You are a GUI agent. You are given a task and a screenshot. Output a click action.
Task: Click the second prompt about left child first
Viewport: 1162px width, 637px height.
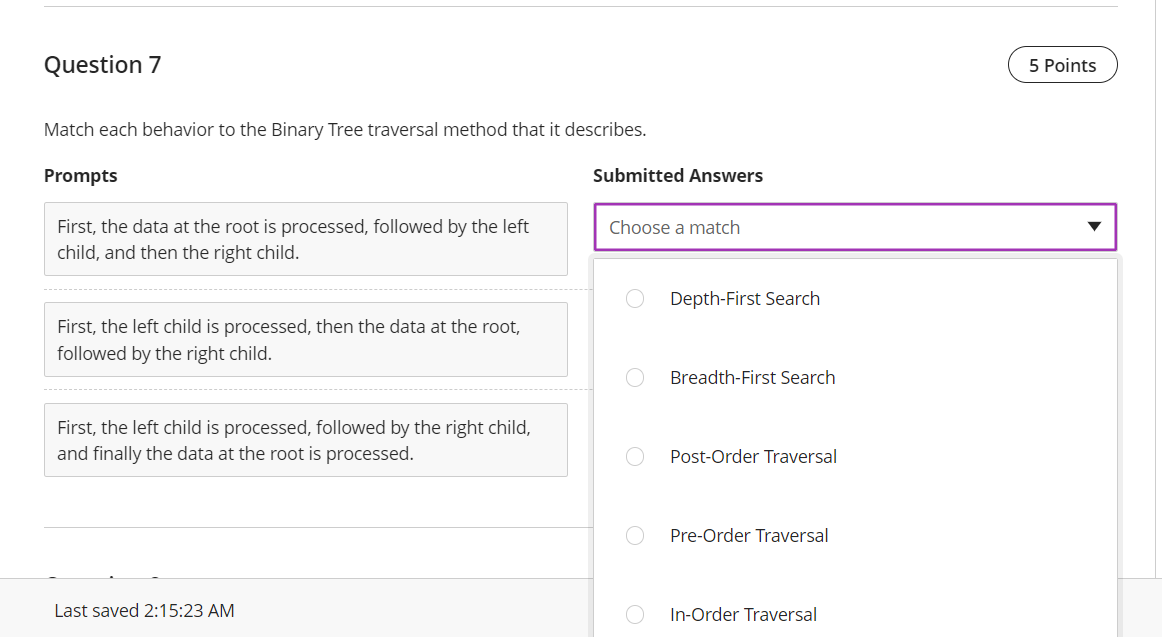point(306,339)
